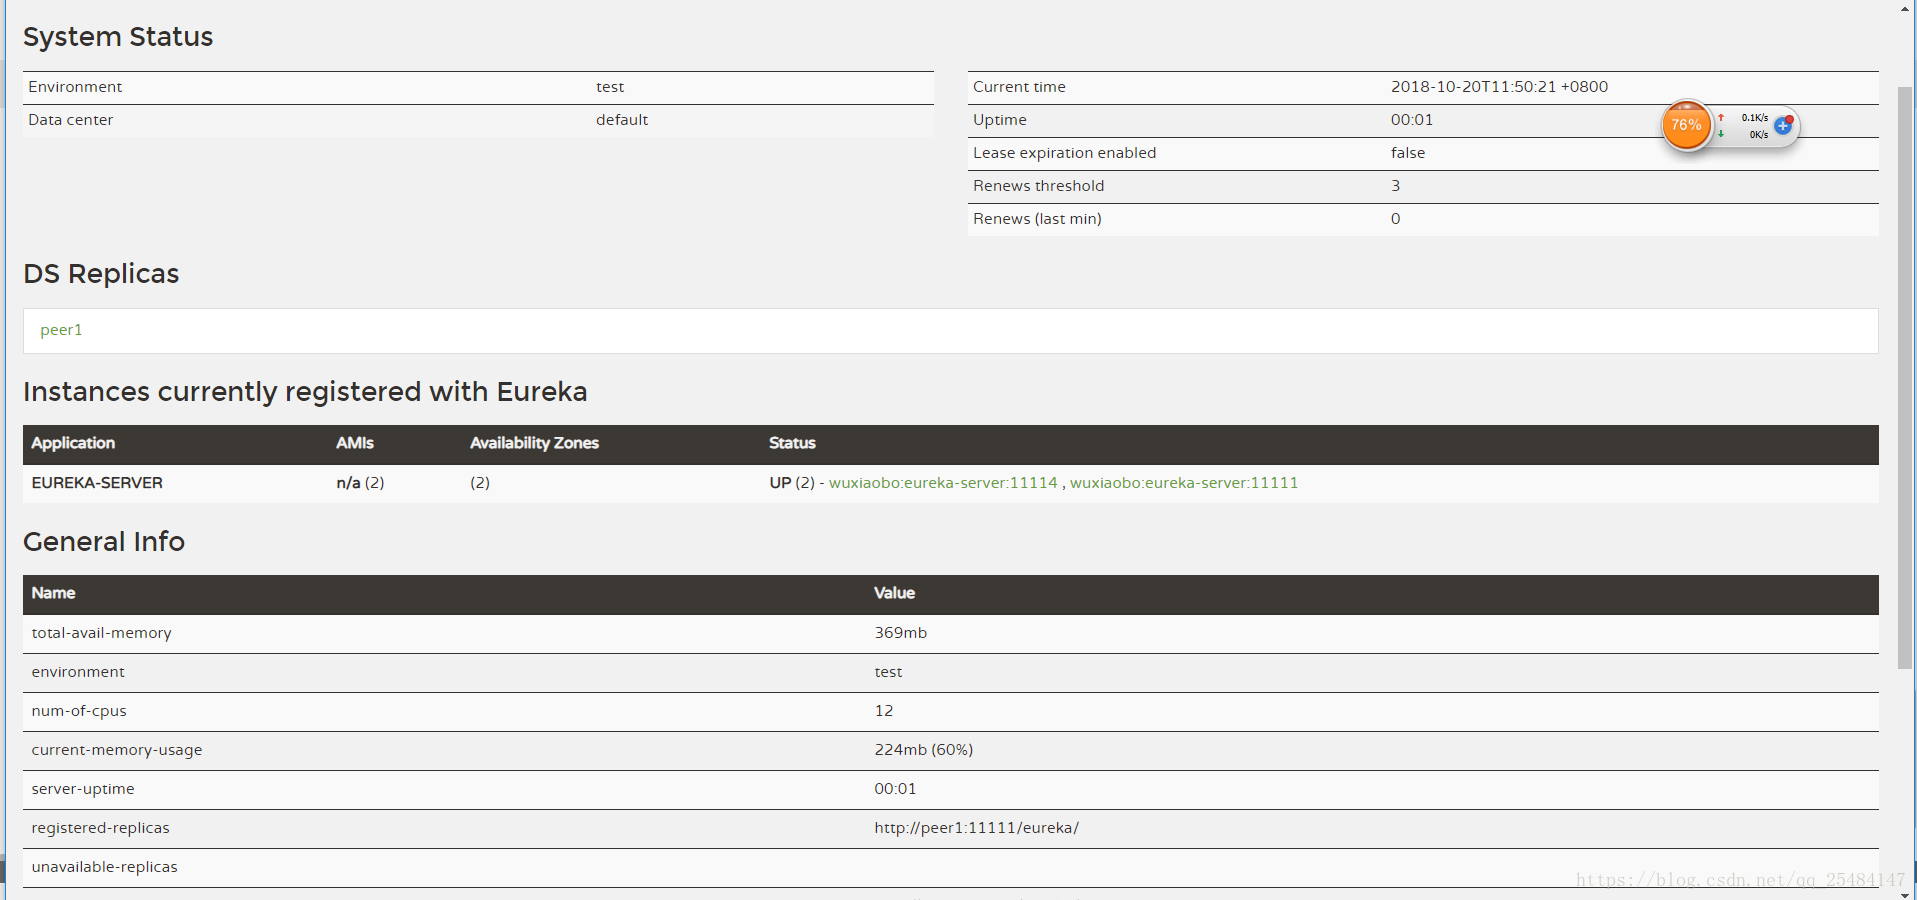Click the total-avail-memory row name
Viewport: 1917px width, 900px height.
tap(101, 633)
